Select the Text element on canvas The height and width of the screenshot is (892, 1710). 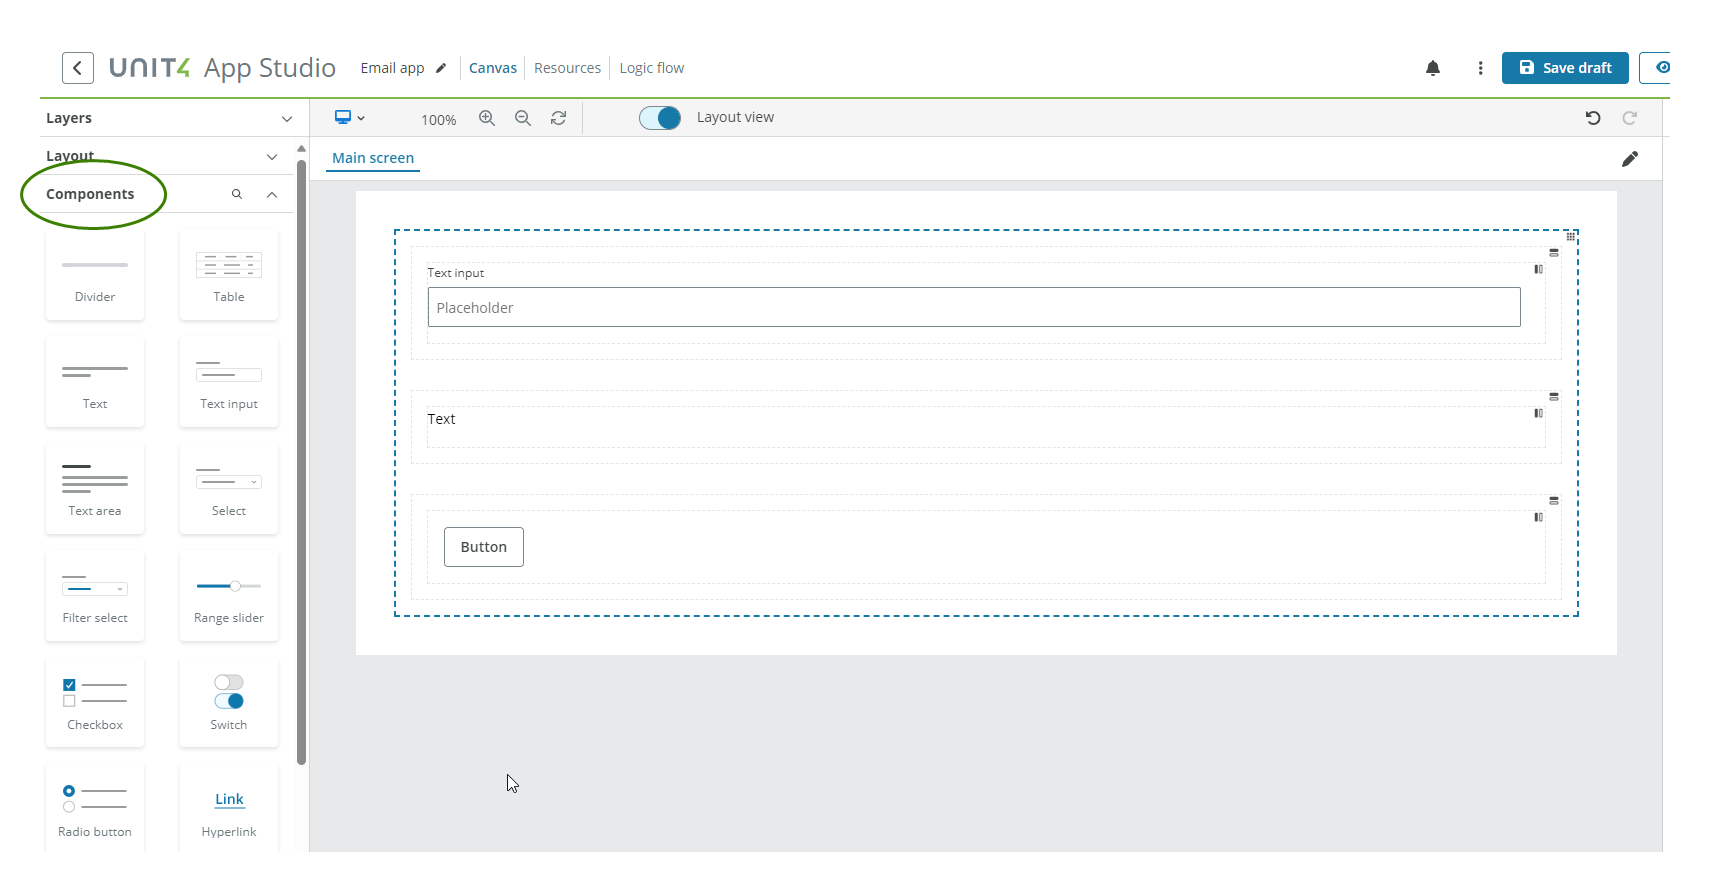441,419
